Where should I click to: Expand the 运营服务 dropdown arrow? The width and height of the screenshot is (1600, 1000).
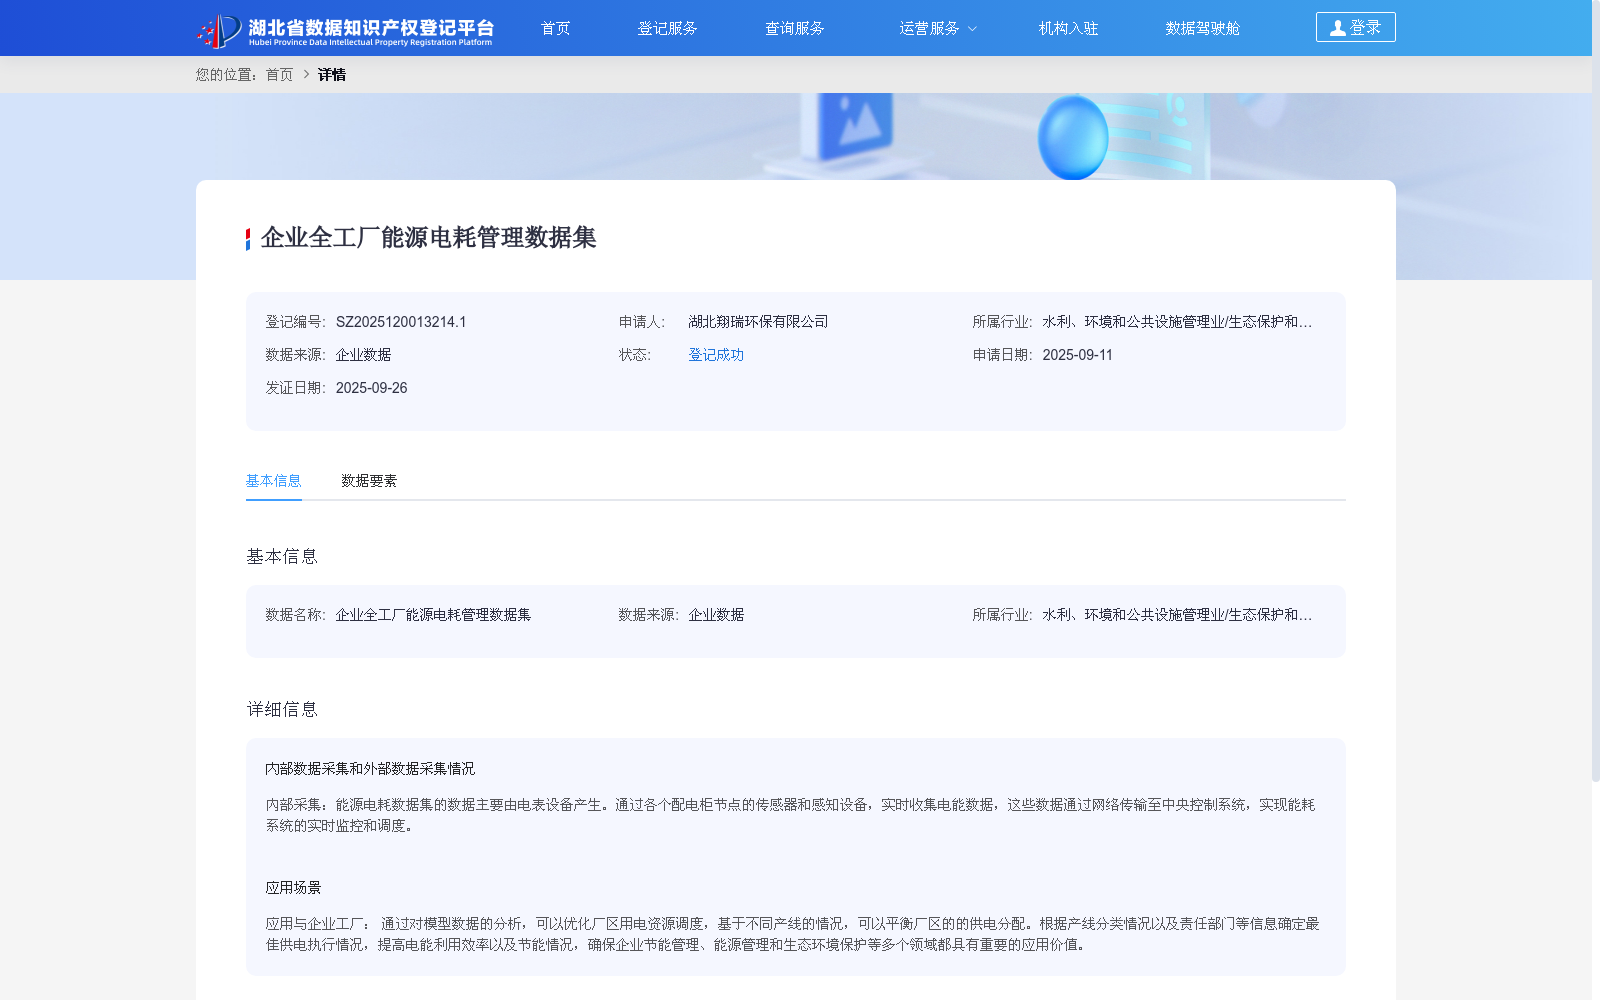tap(972, 29)
